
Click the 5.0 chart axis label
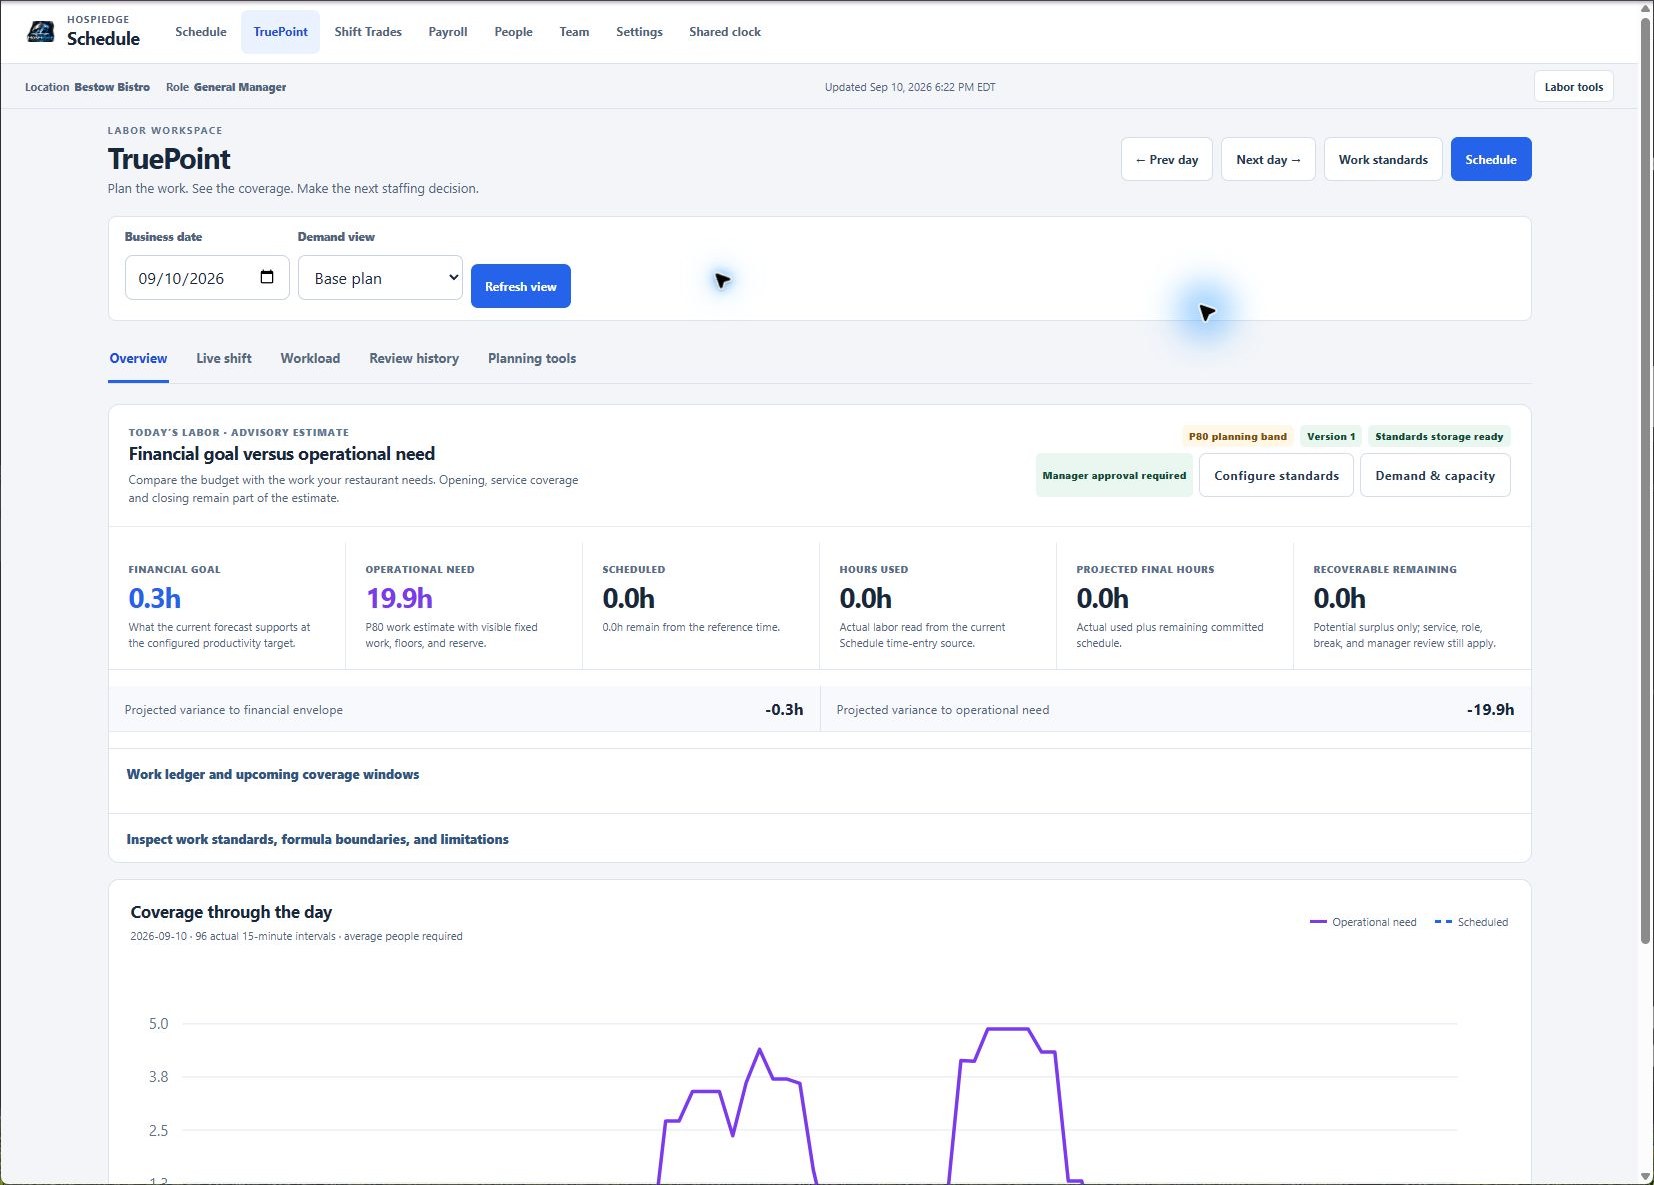159,1024
